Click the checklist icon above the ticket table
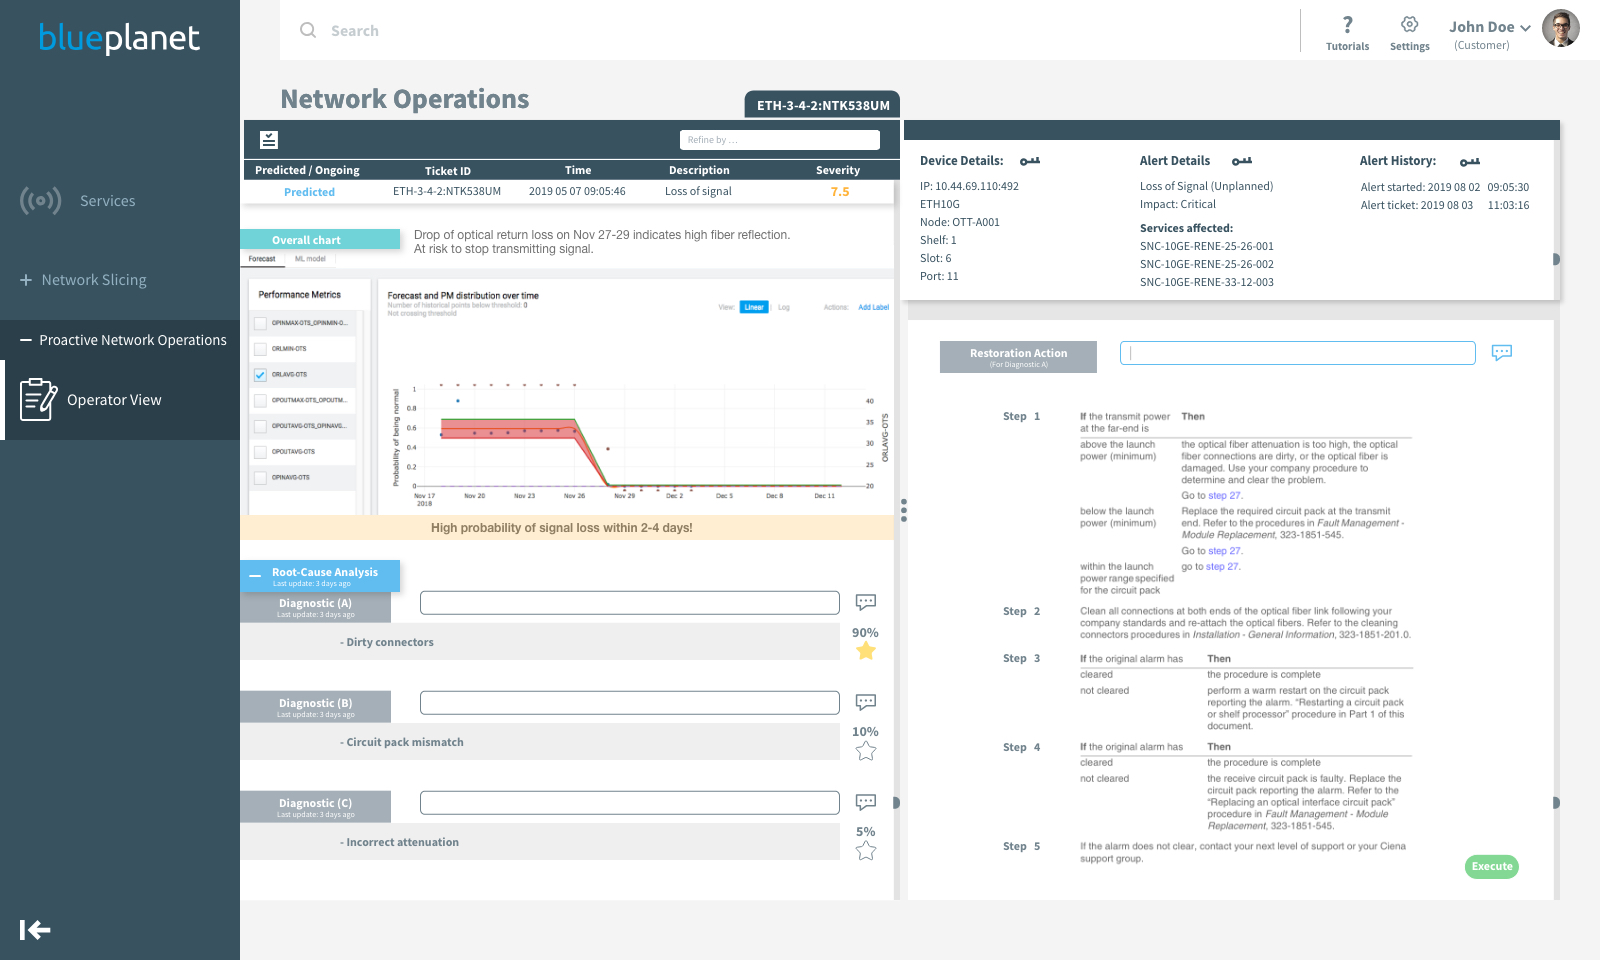Image resolution: width=1600 pixels, height=960 pixels. tap(269, 140)
